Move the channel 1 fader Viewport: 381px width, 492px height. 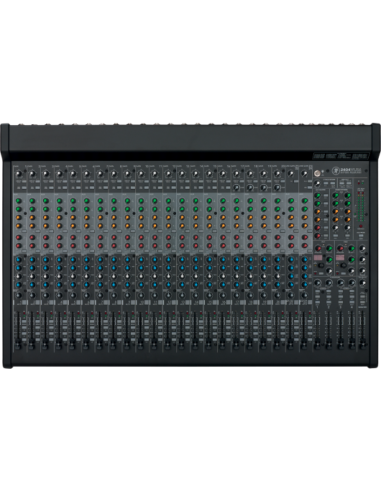[x=18, y=344]
